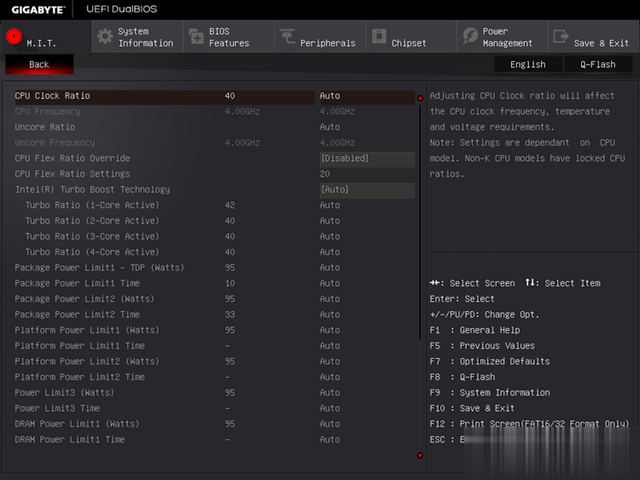Open CPU Flex Ratio Override [Disabled] dropdown

(367, 158)
